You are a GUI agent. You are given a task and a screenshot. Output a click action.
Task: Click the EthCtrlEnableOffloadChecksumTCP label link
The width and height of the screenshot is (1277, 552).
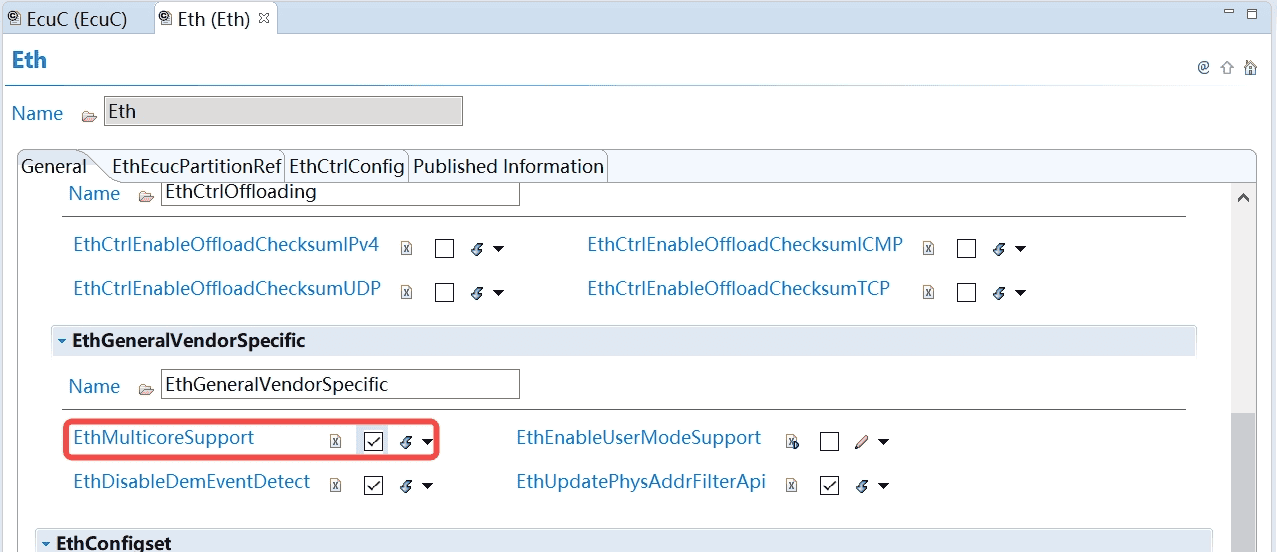coord(738,289)
